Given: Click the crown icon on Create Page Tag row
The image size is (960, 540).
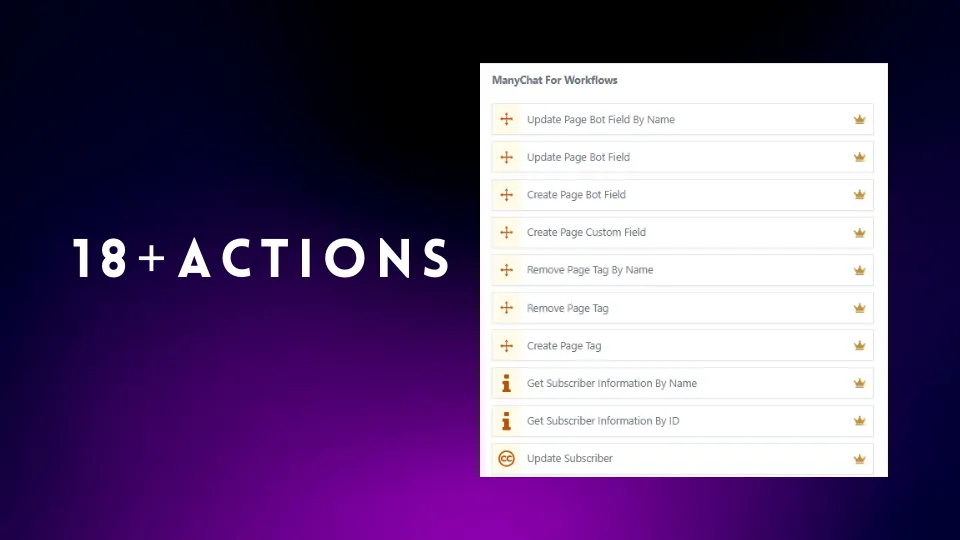Looking at the screenshot, I should point(860,345).
